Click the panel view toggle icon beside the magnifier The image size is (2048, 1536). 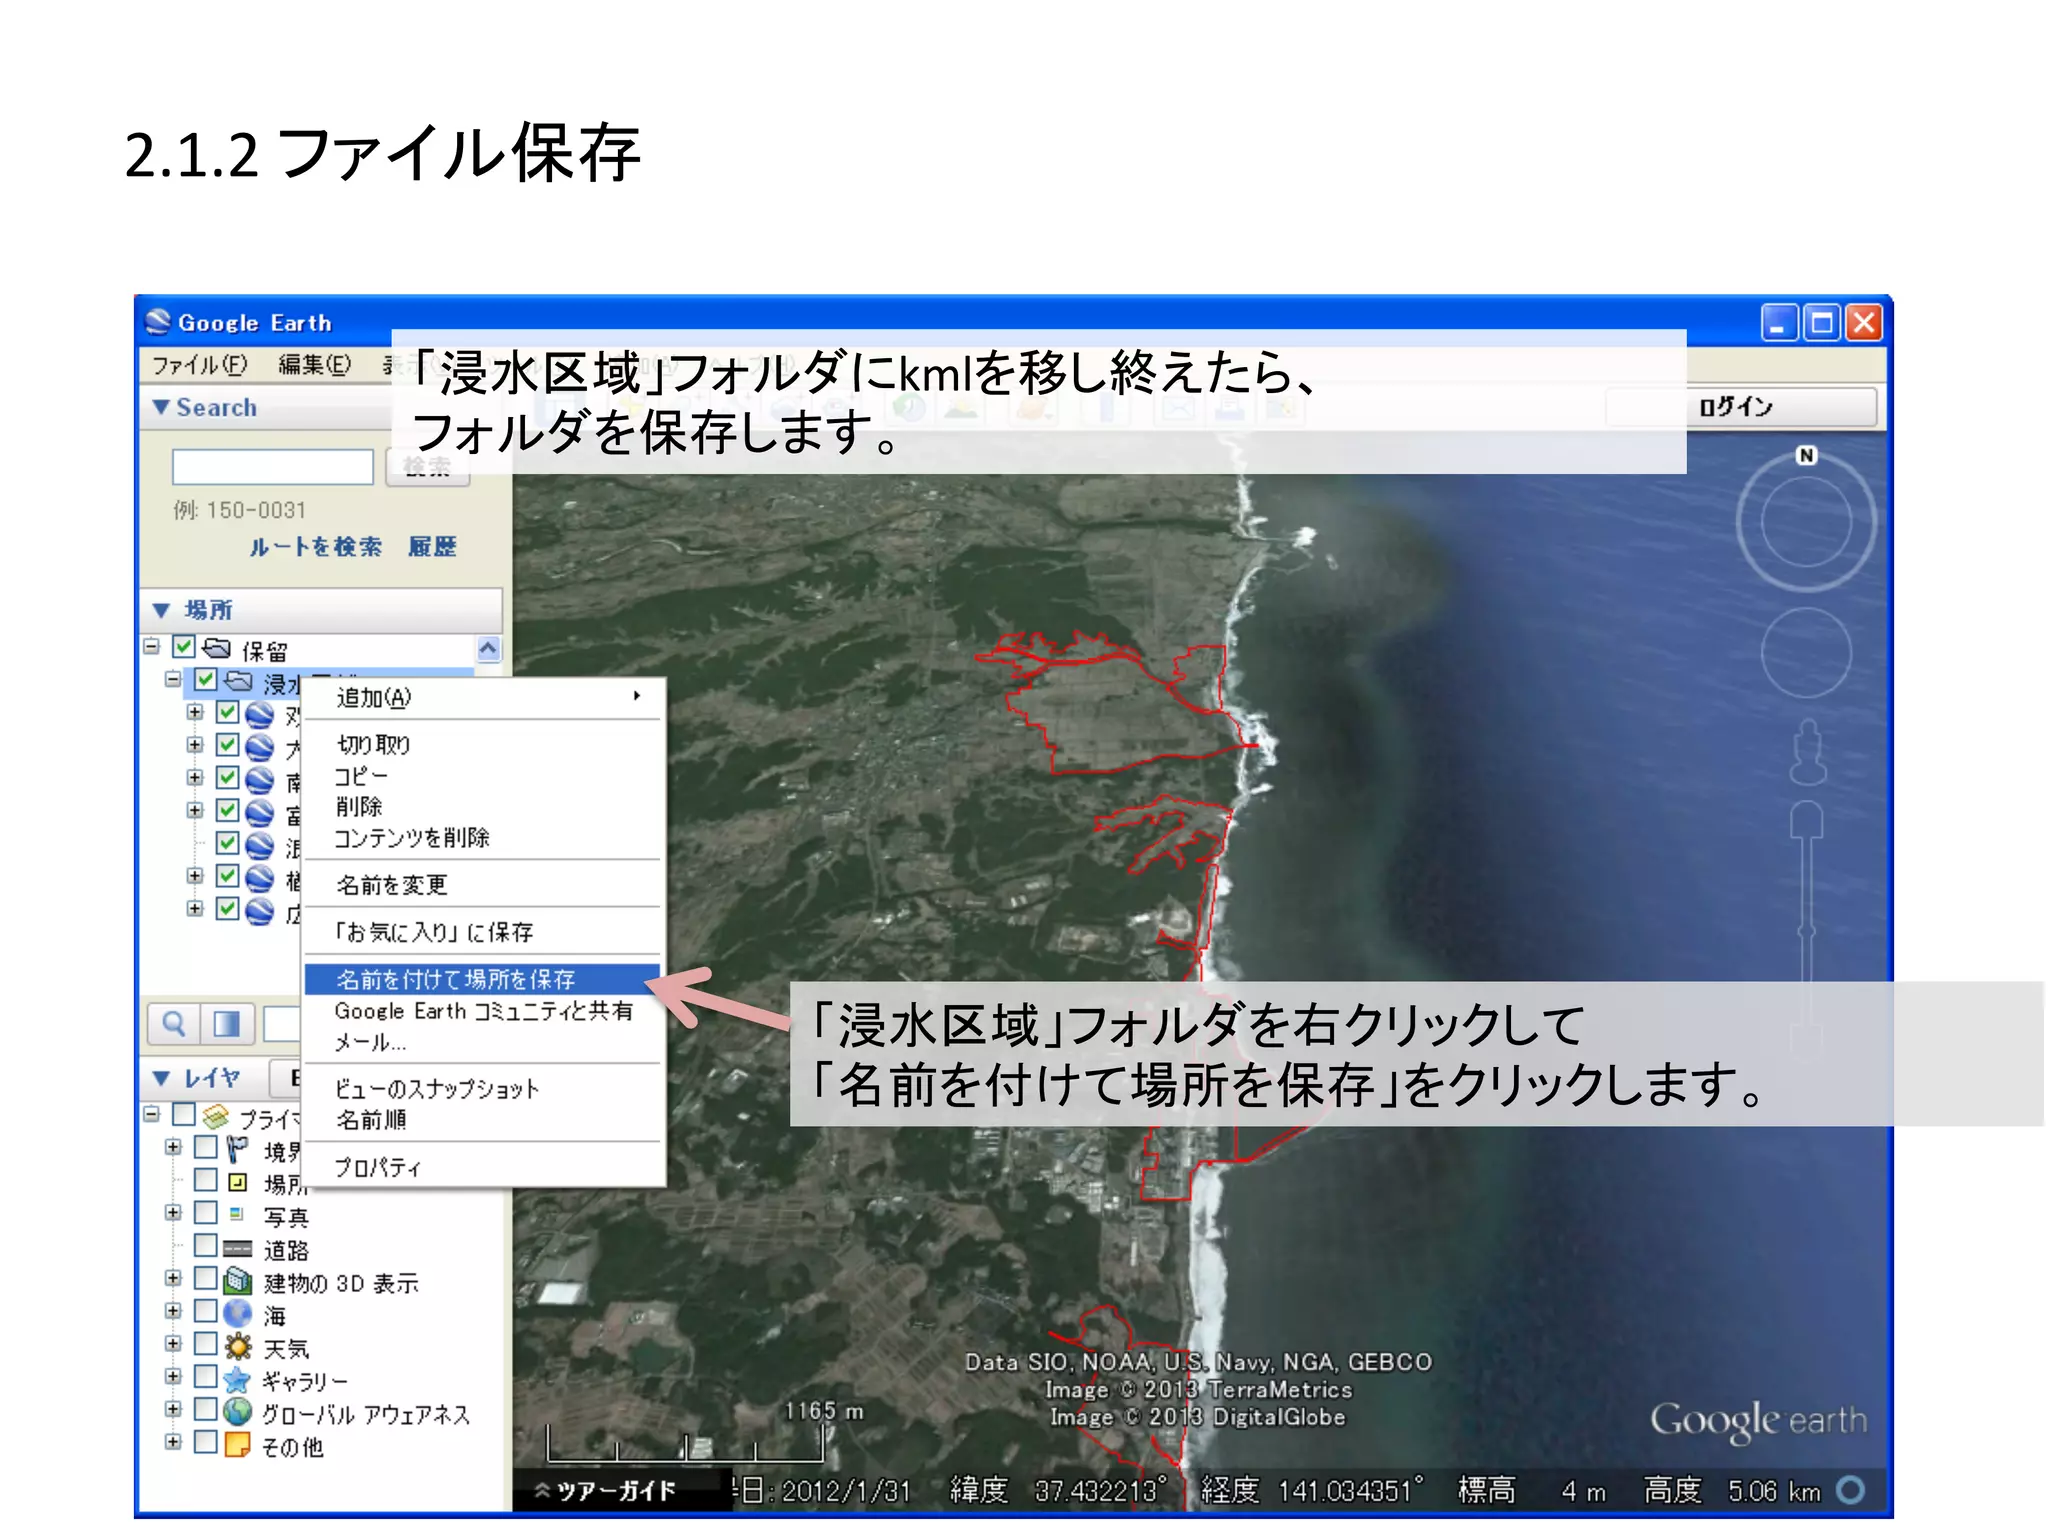pos(227,1023)
